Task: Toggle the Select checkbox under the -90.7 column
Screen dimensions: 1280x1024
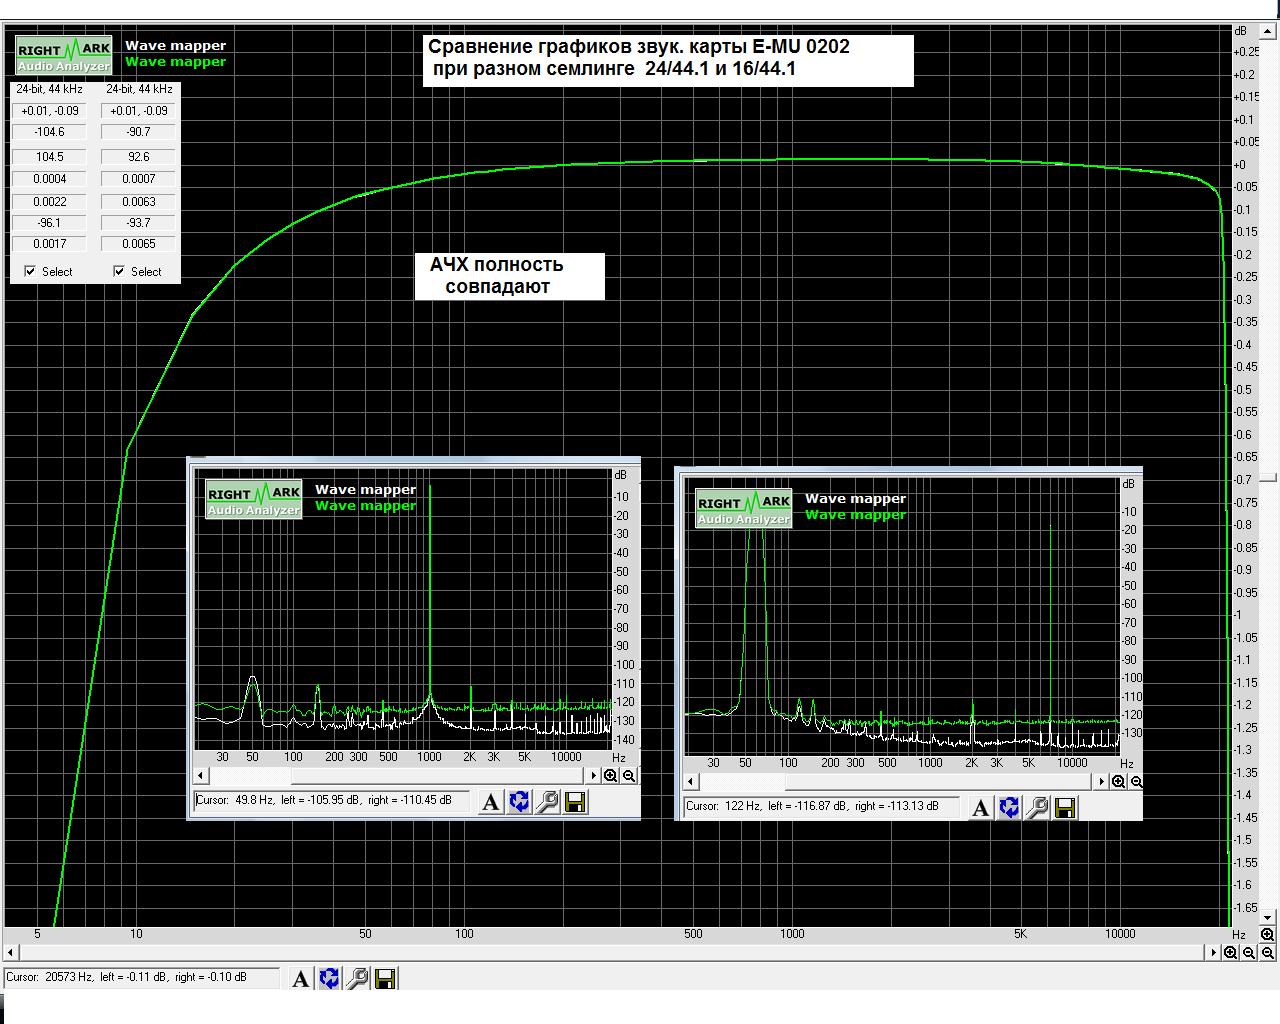Action: point(119,271)
